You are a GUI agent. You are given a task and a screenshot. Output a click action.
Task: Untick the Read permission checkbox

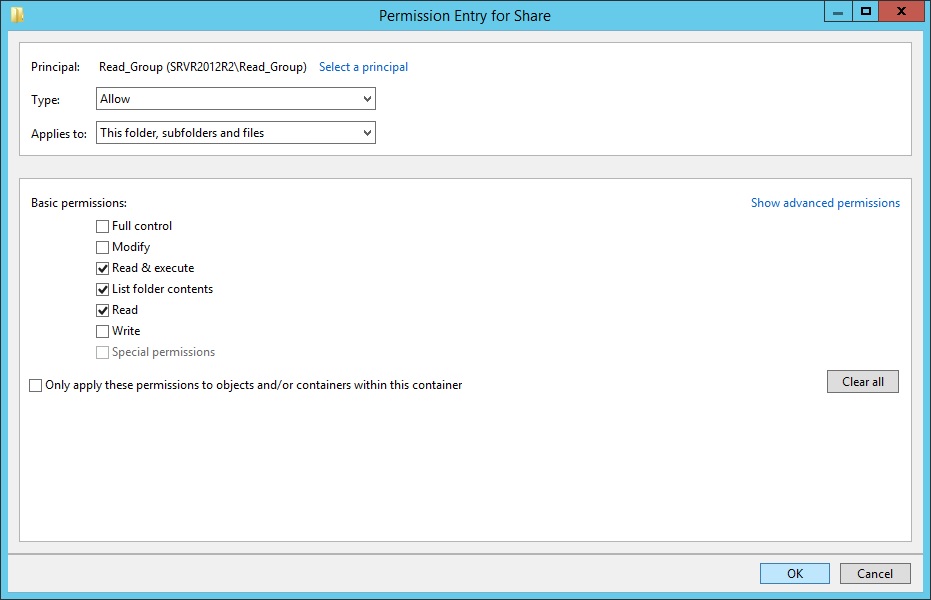103,311
